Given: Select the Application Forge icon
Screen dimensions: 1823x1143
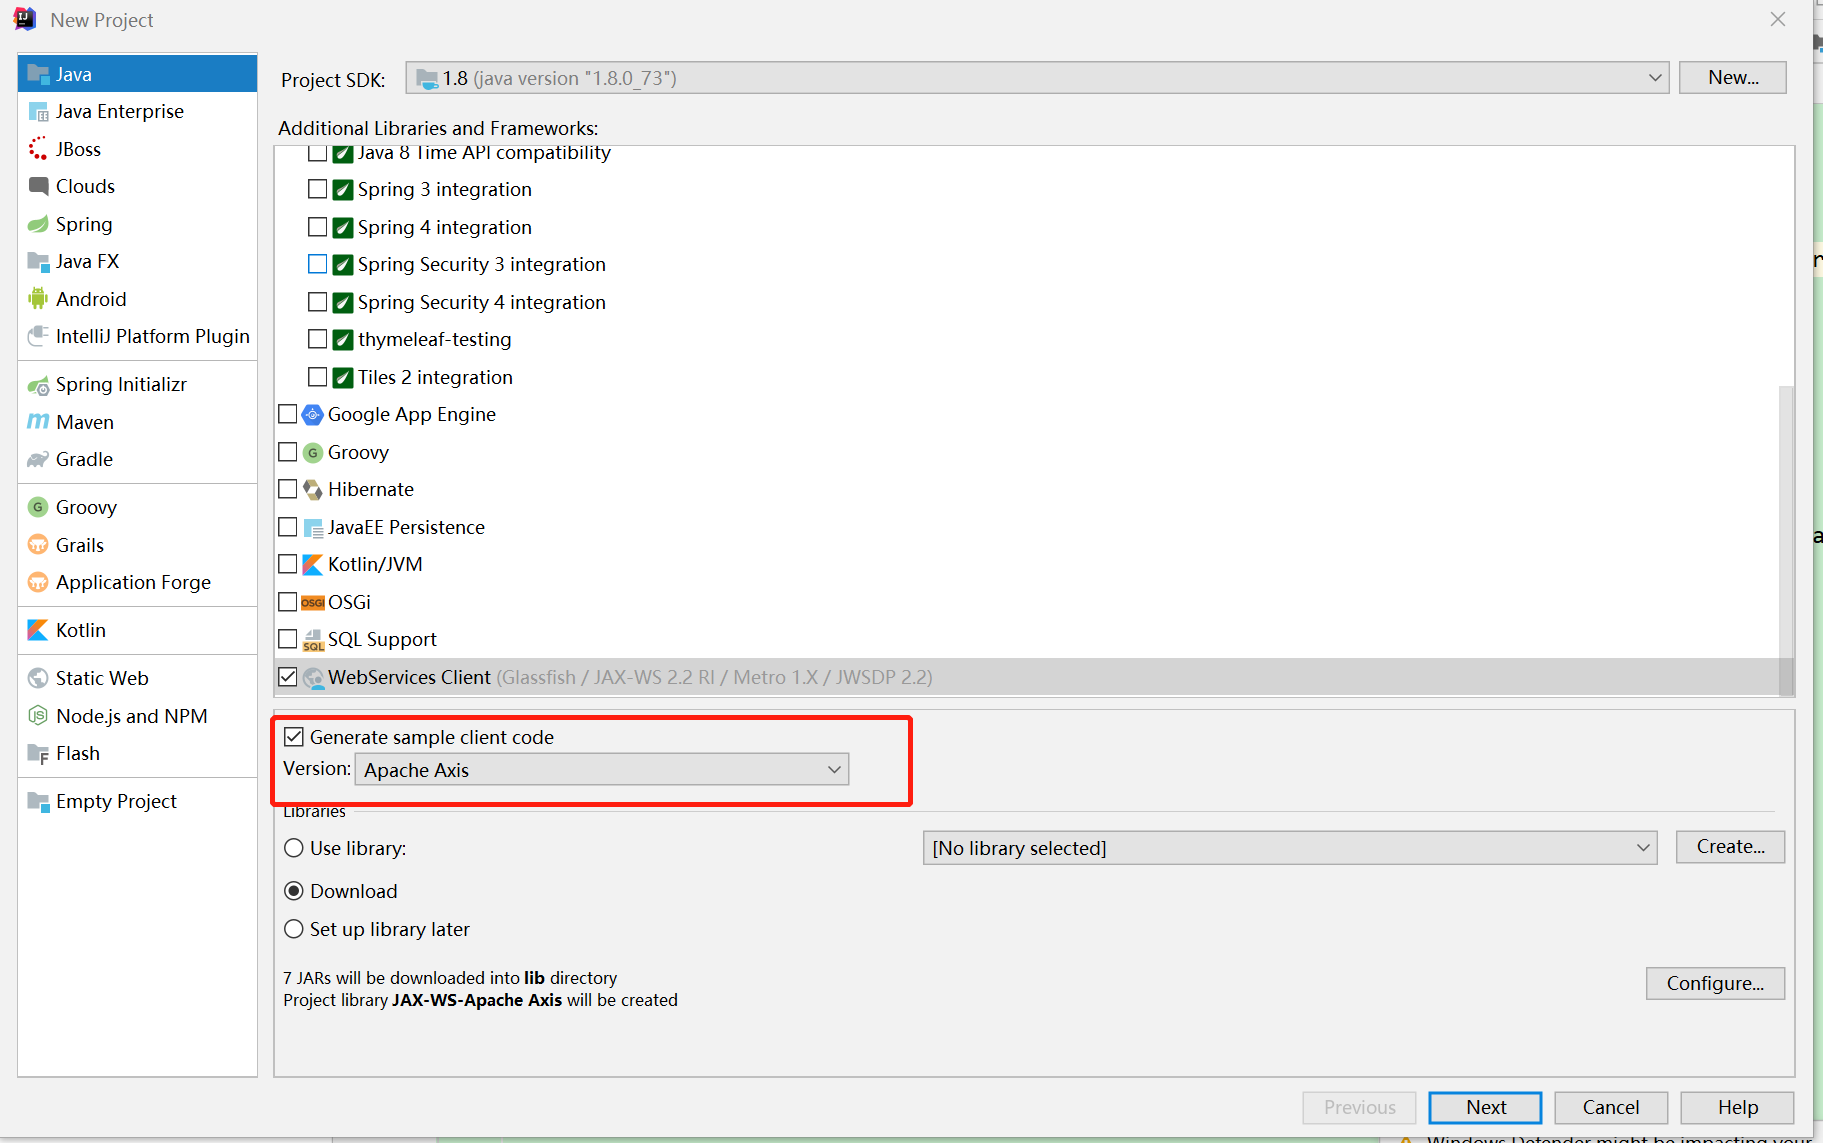Looking at the screenshot, I should pos(38,582).
